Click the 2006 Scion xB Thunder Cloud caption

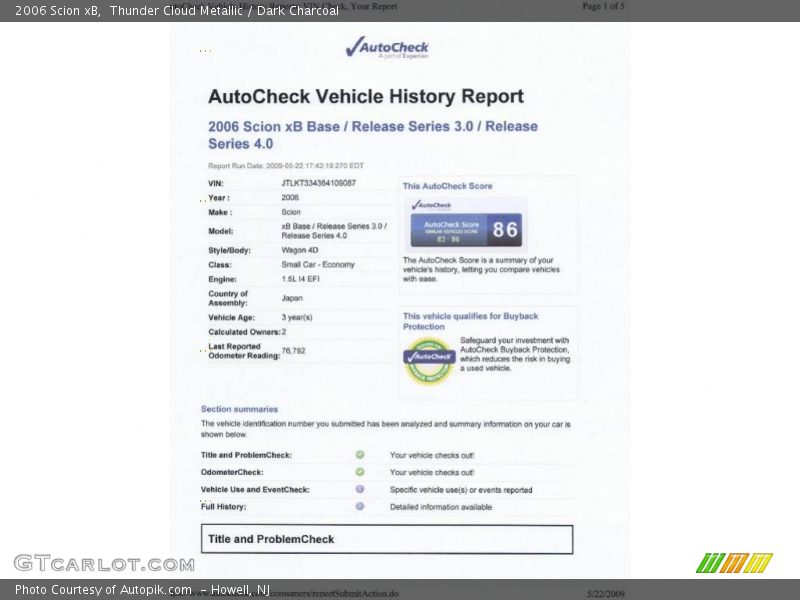coord(177,11)
